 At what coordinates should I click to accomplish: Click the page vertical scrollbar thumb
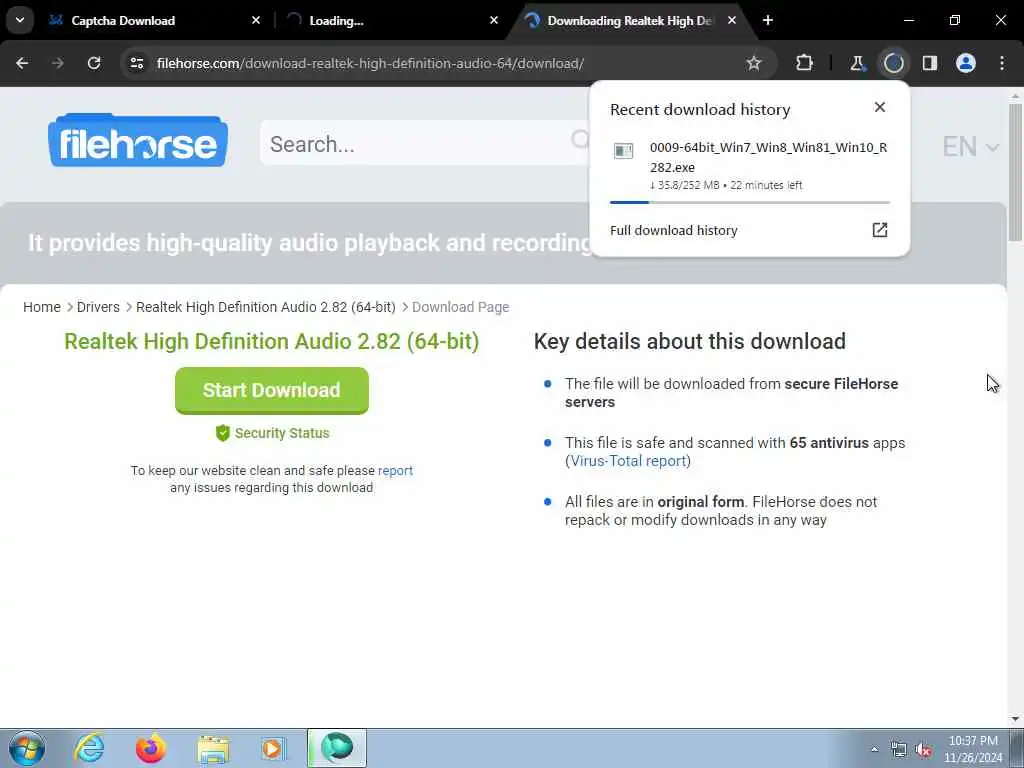pos(1016,171)
